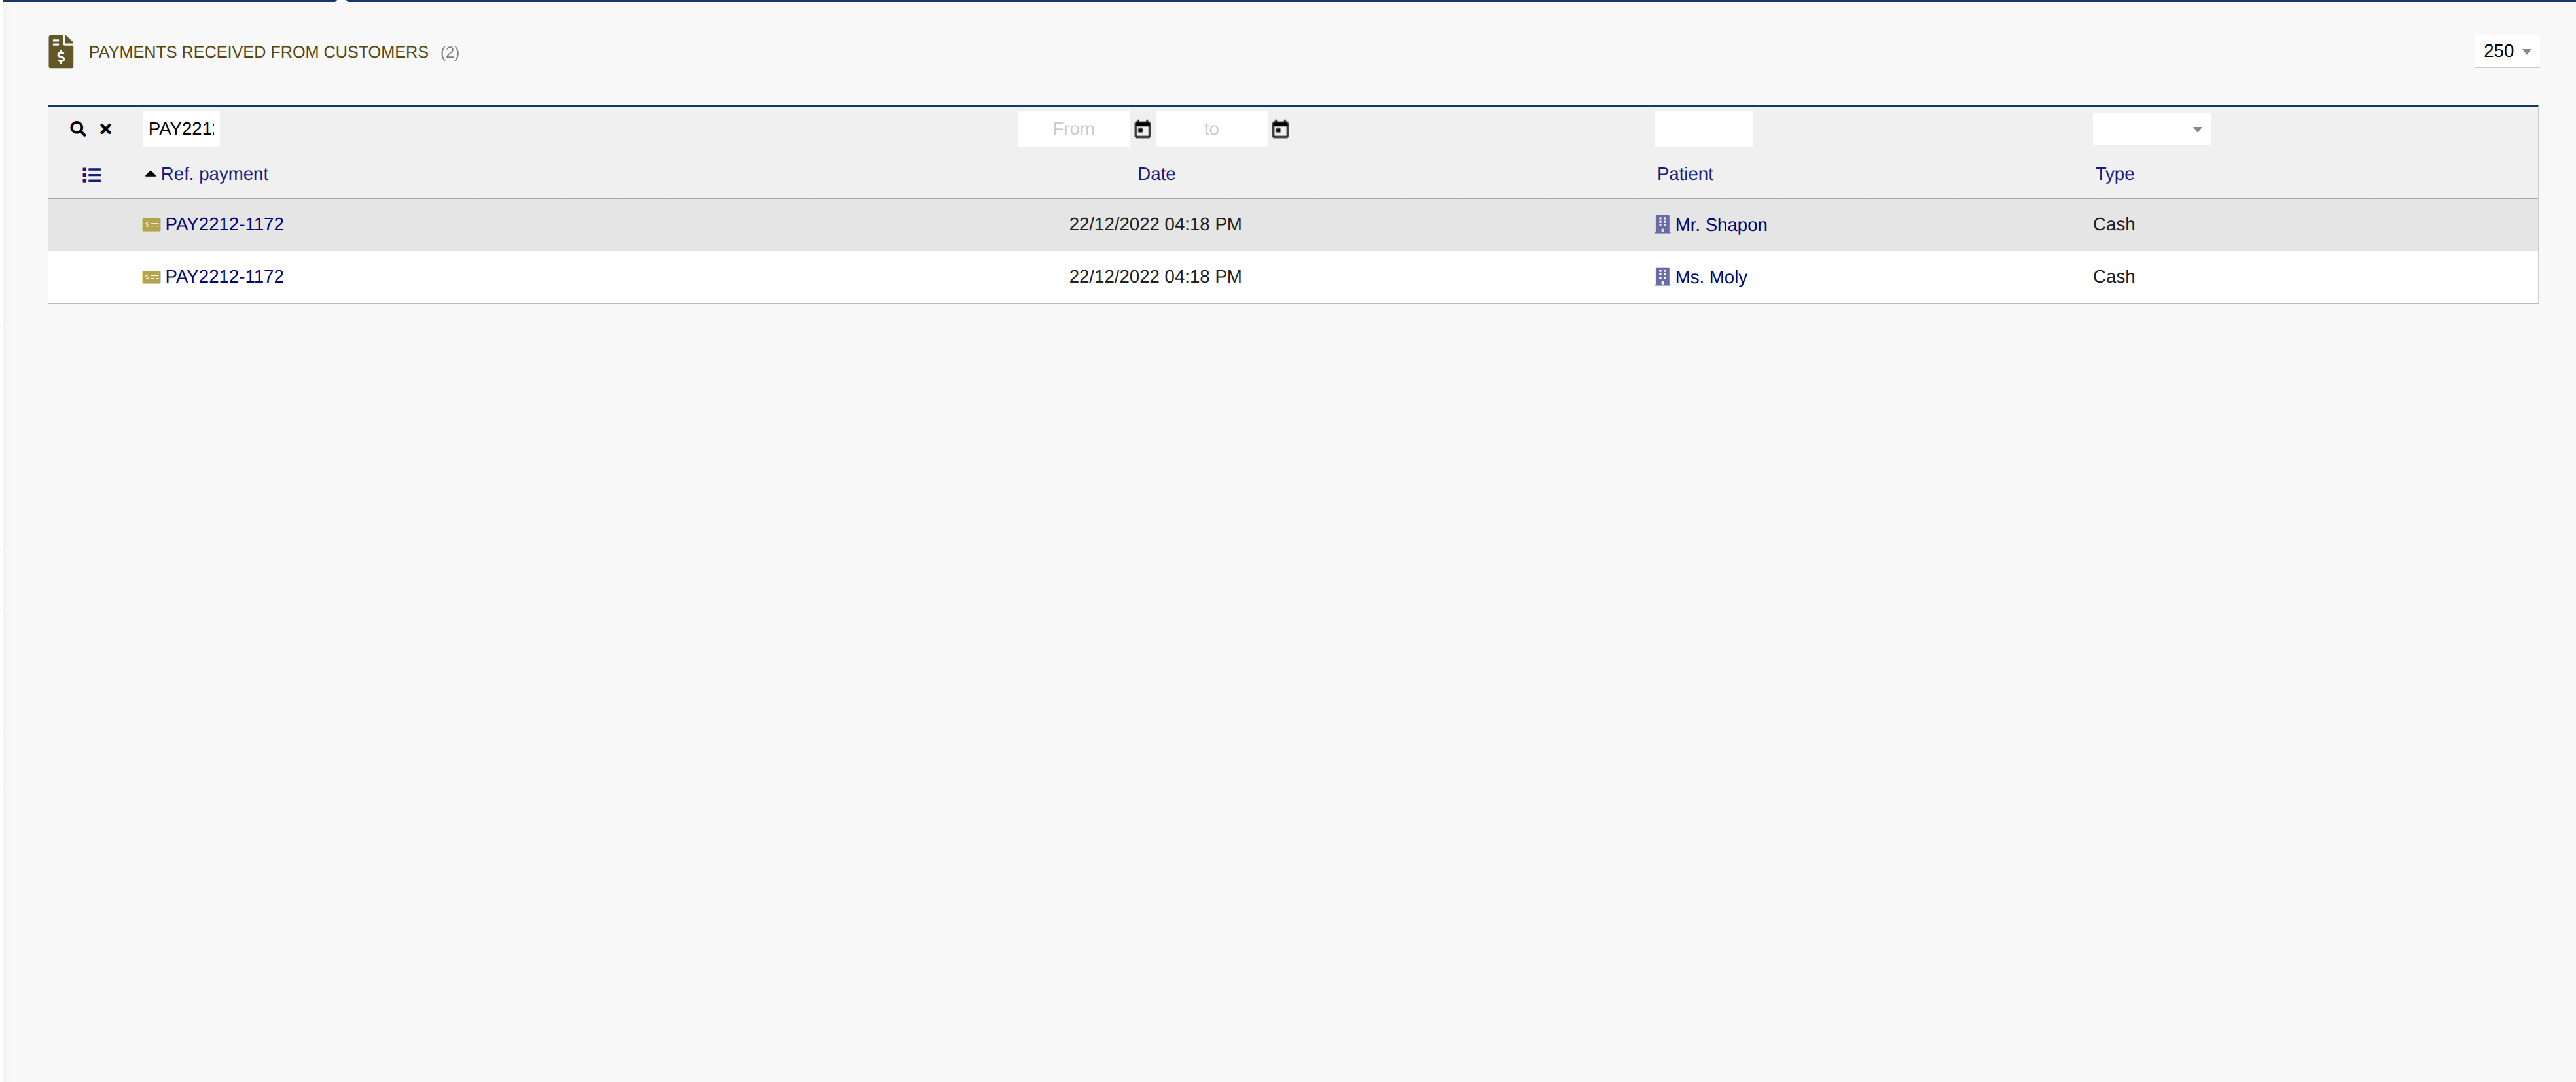This screenshot has width=2576, height=1082.
Task: Click the building icon next to Mr. Shapon
Action: point(1662,224)
